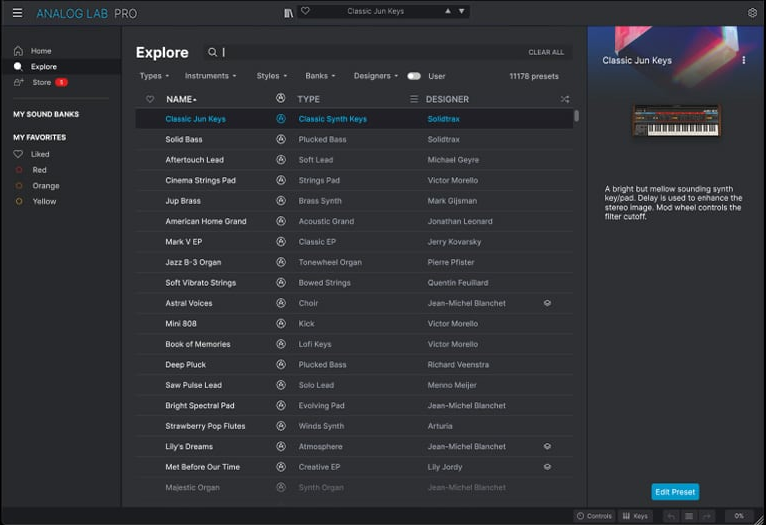Click Arturia icon on Book of Memories row
The image size is (766, 525).
point(281,344)
